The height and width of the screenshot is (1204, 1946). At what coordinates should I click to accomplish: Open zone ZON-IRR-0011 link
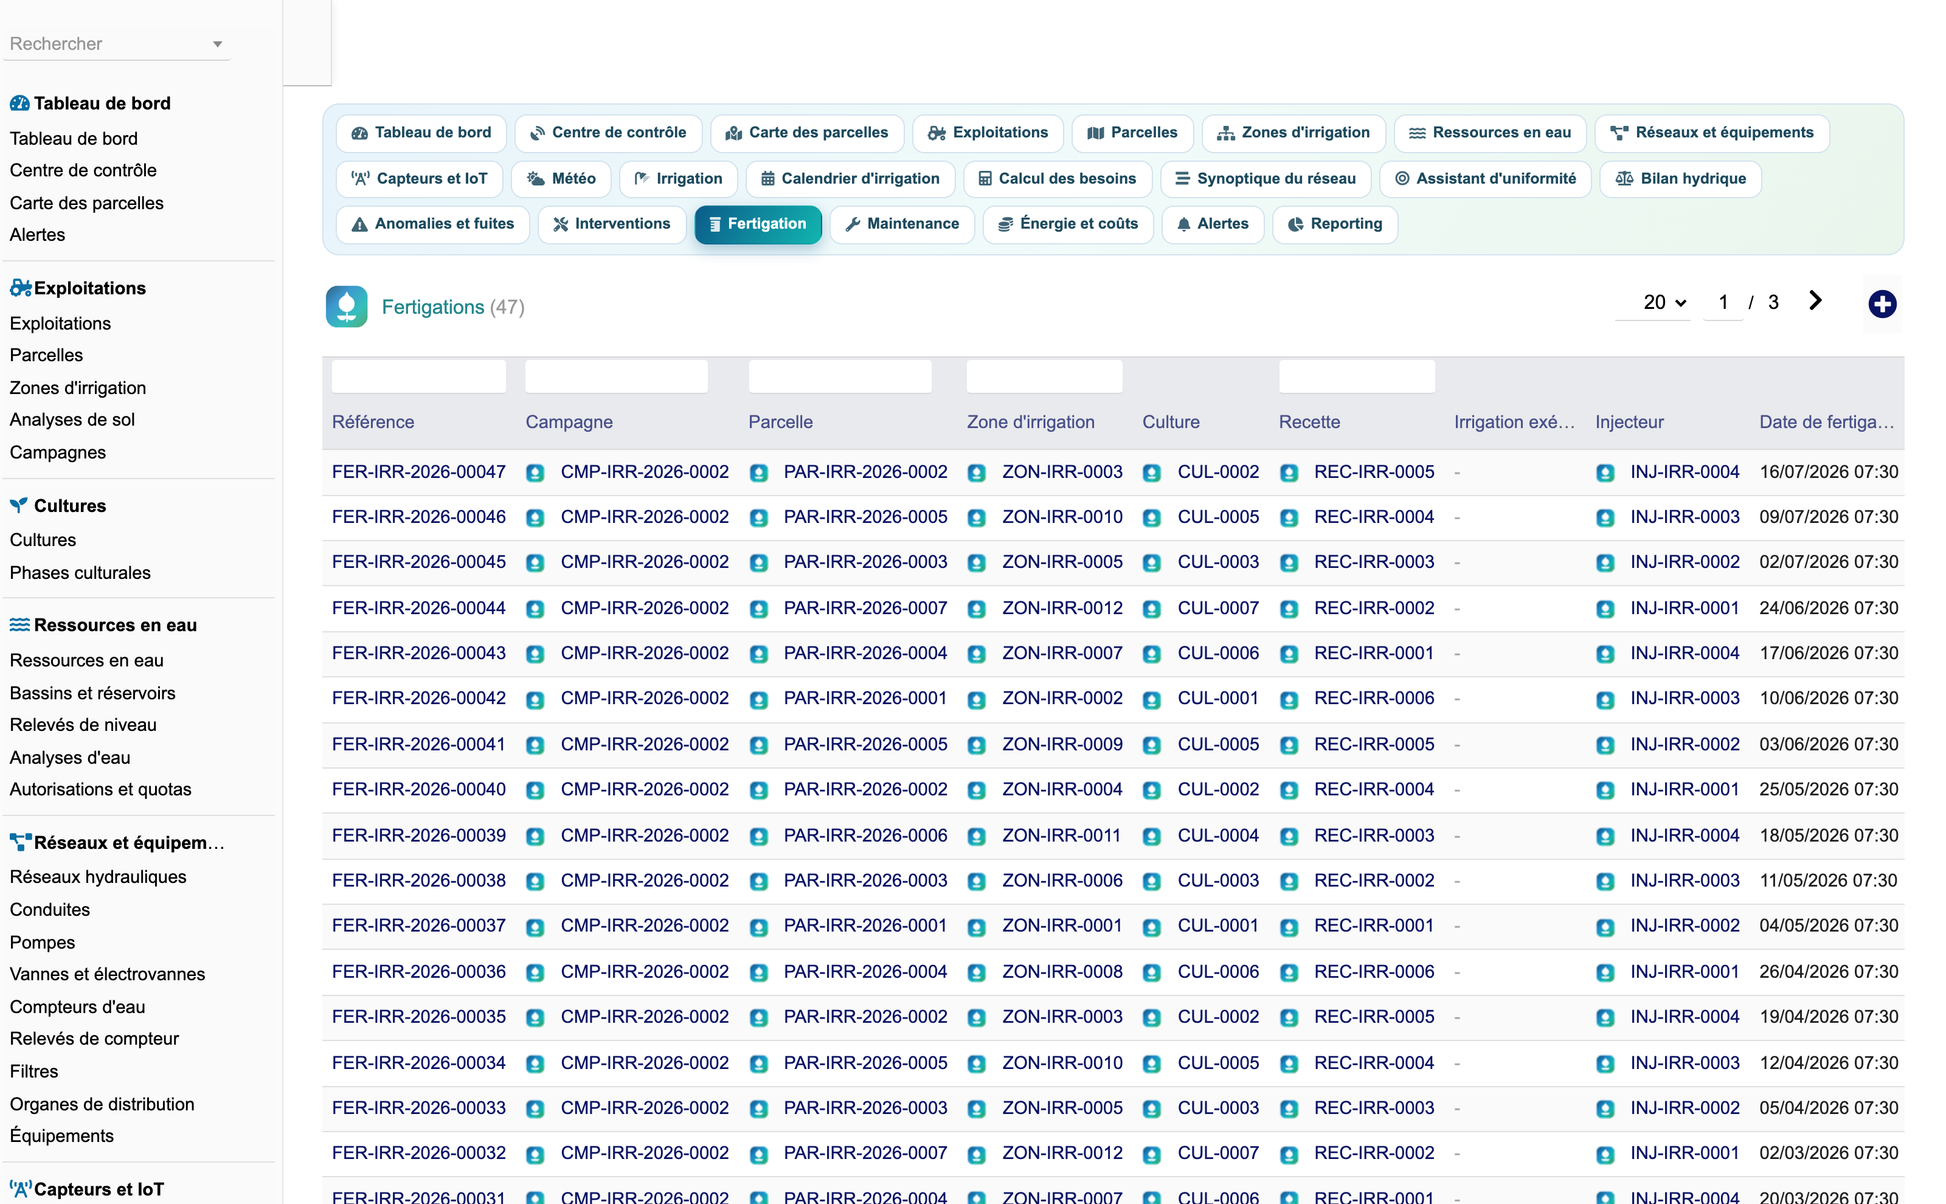point(1061,835)
